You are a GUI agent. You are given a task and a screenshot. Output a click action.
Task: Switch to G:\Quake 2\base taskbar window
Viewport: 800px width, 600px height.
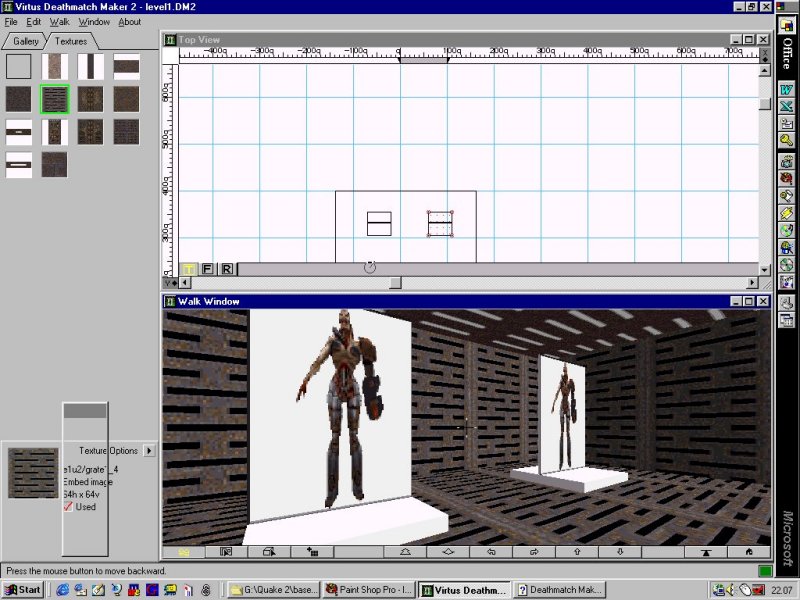[x=273, y=590]
